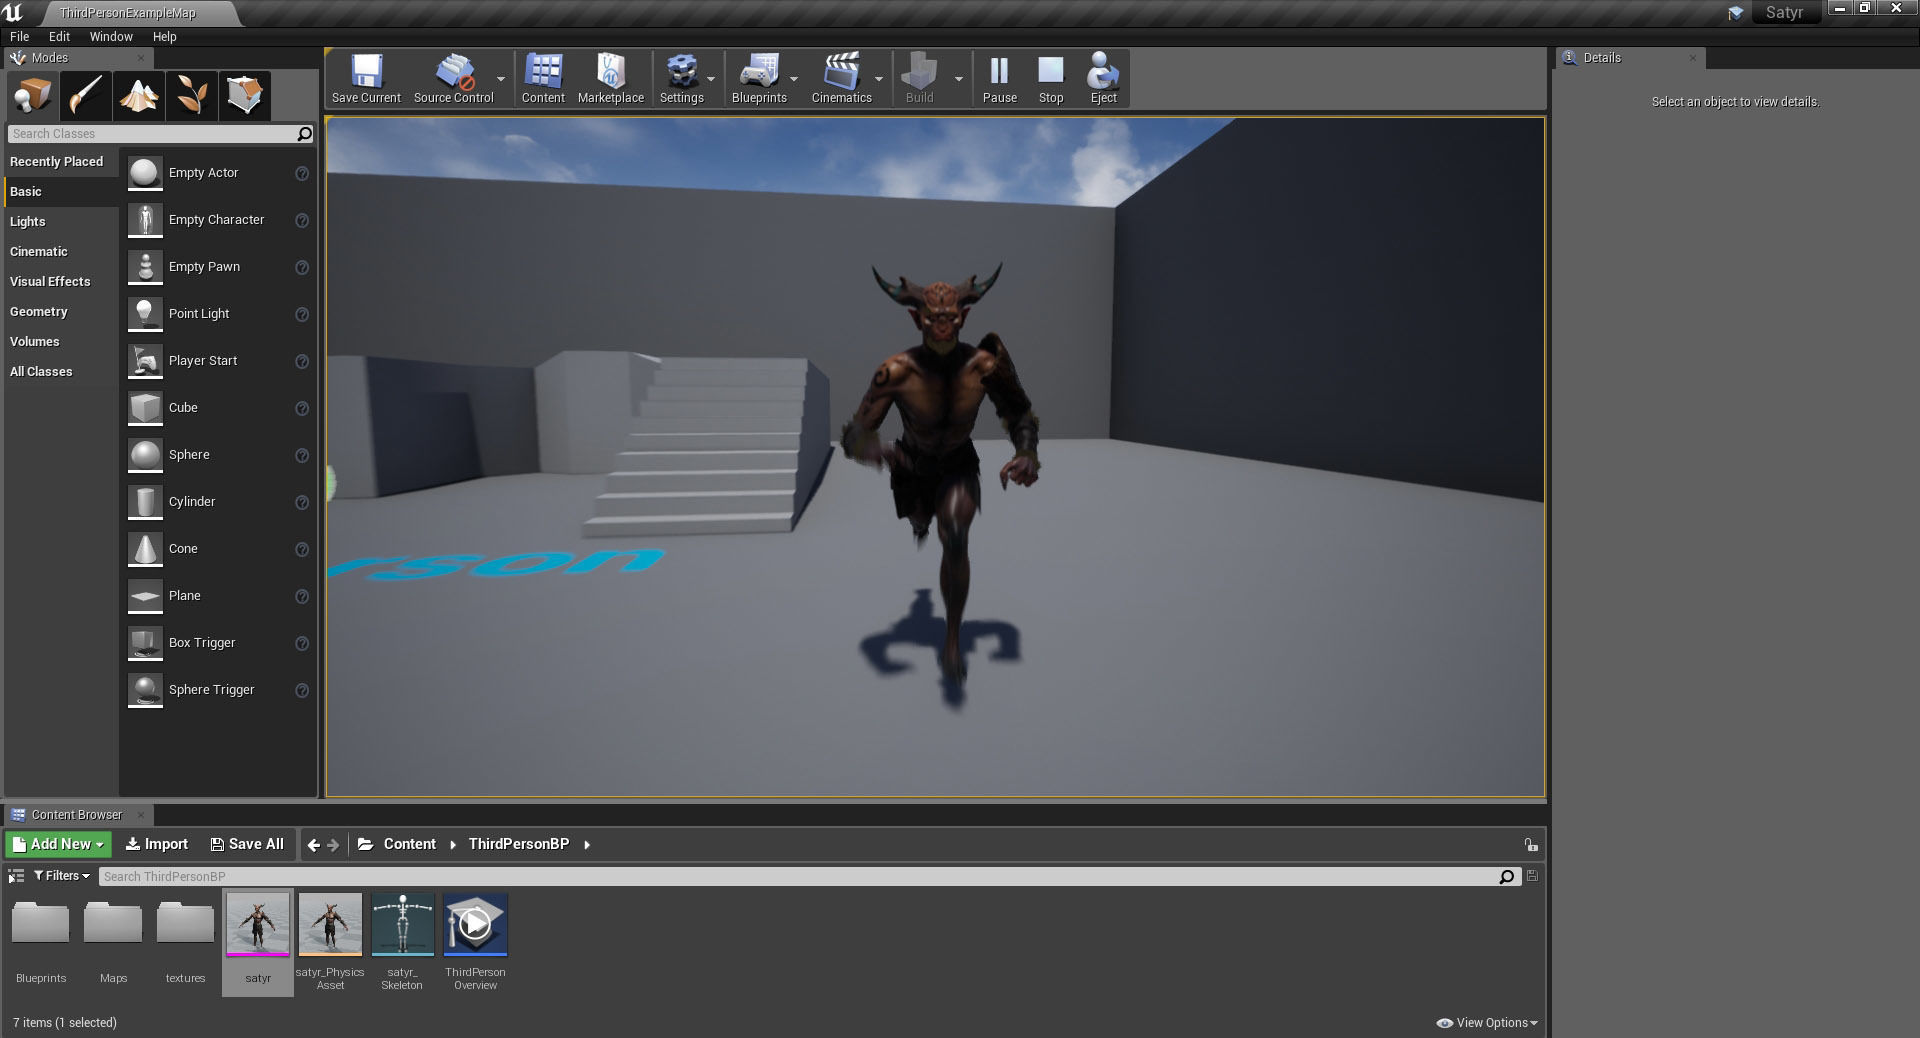Image resolution: width=1920 pixels, height=1038 pixels.
Task: Pause the play session
Action: tap(999, 79)
